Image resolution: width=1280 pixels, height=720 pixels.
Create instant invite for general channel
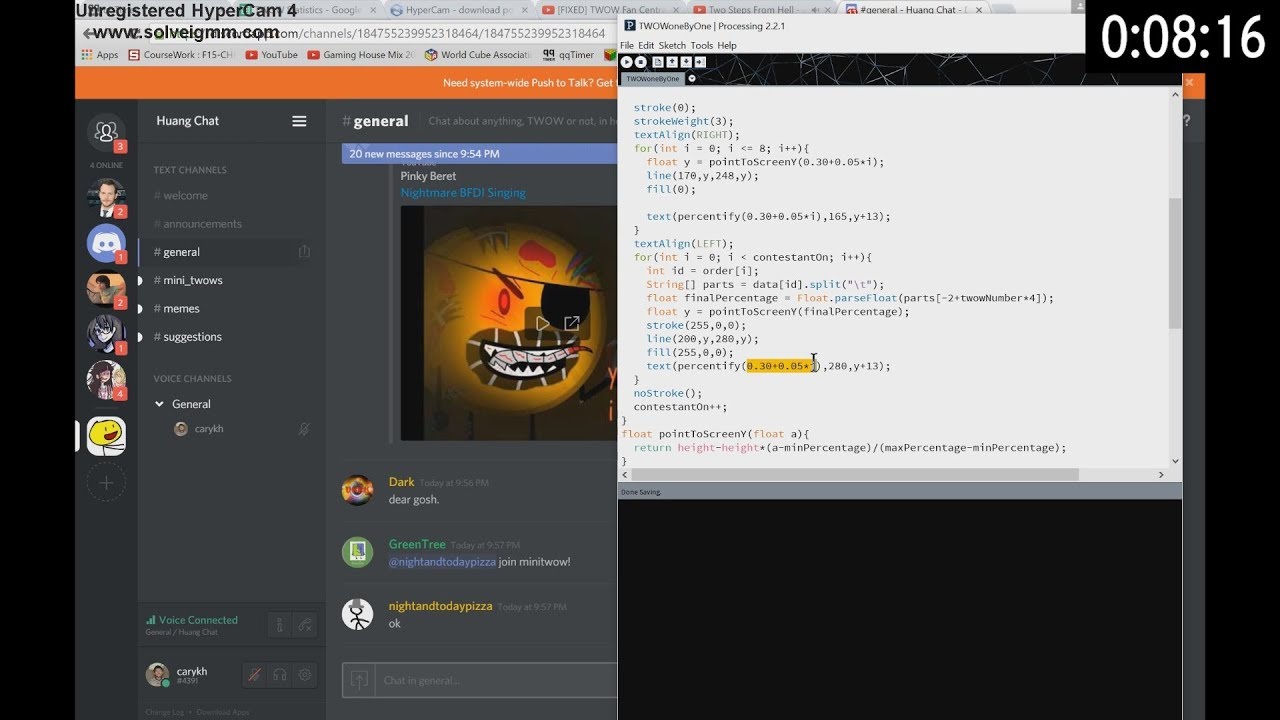(x=304, y=252)
